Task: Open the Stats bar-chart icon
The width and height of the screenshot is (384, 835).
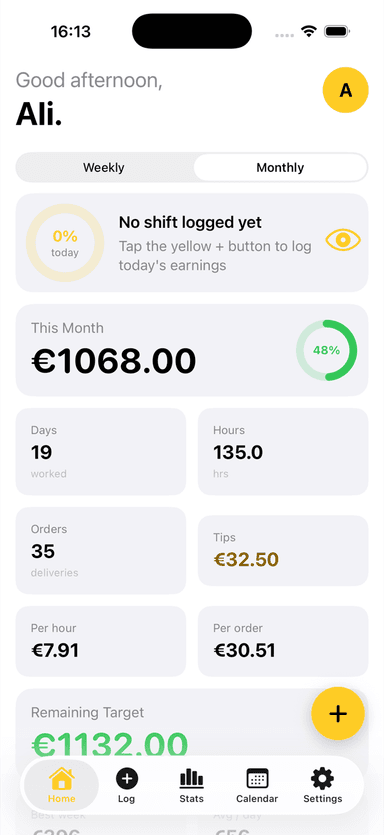Action: [x=191, y=779]
